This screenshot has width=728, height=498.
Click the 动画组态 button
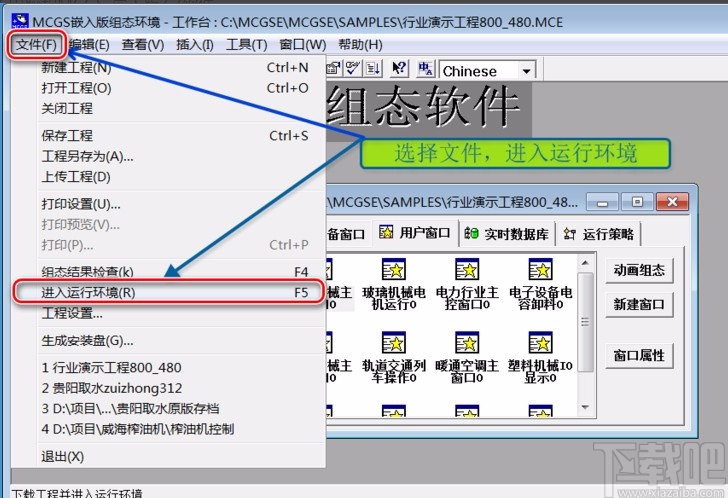tap(639, 270)
